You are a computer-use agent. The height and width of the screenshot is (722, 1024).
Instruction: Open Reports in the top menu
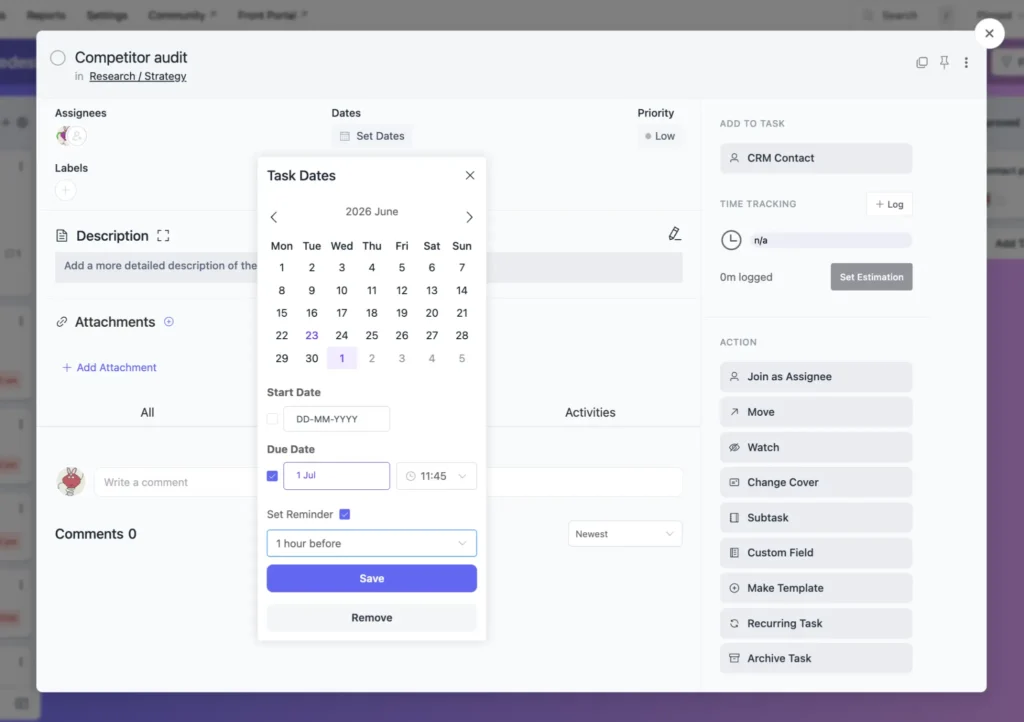point(46,15)
